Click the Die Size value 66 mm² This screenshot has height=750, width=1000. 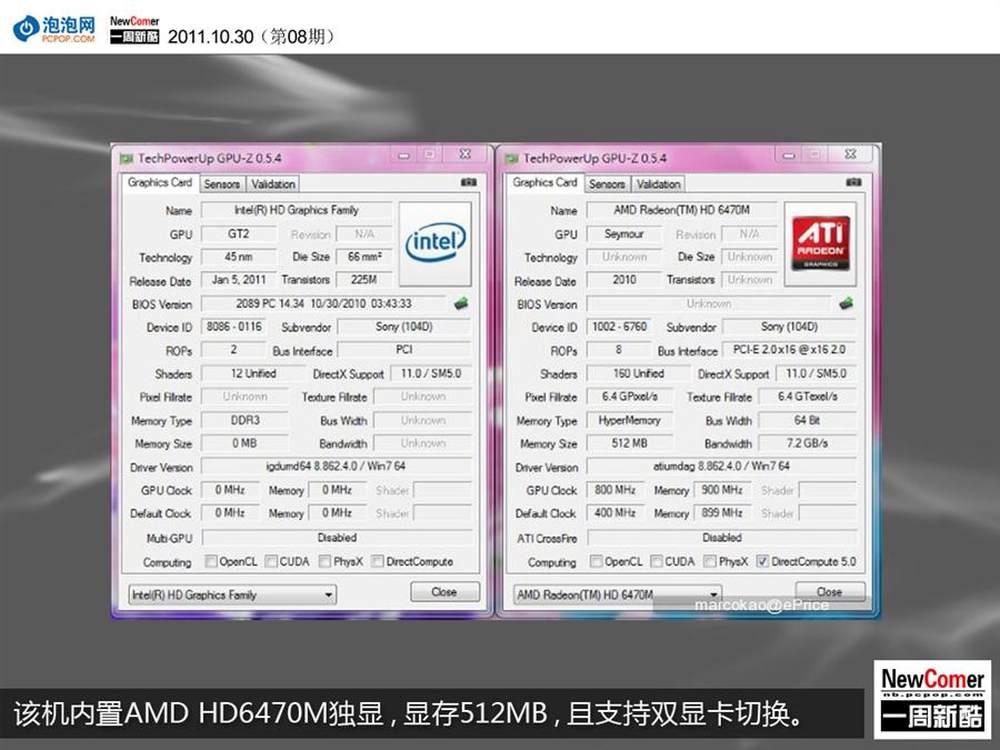tap(364, 257)
